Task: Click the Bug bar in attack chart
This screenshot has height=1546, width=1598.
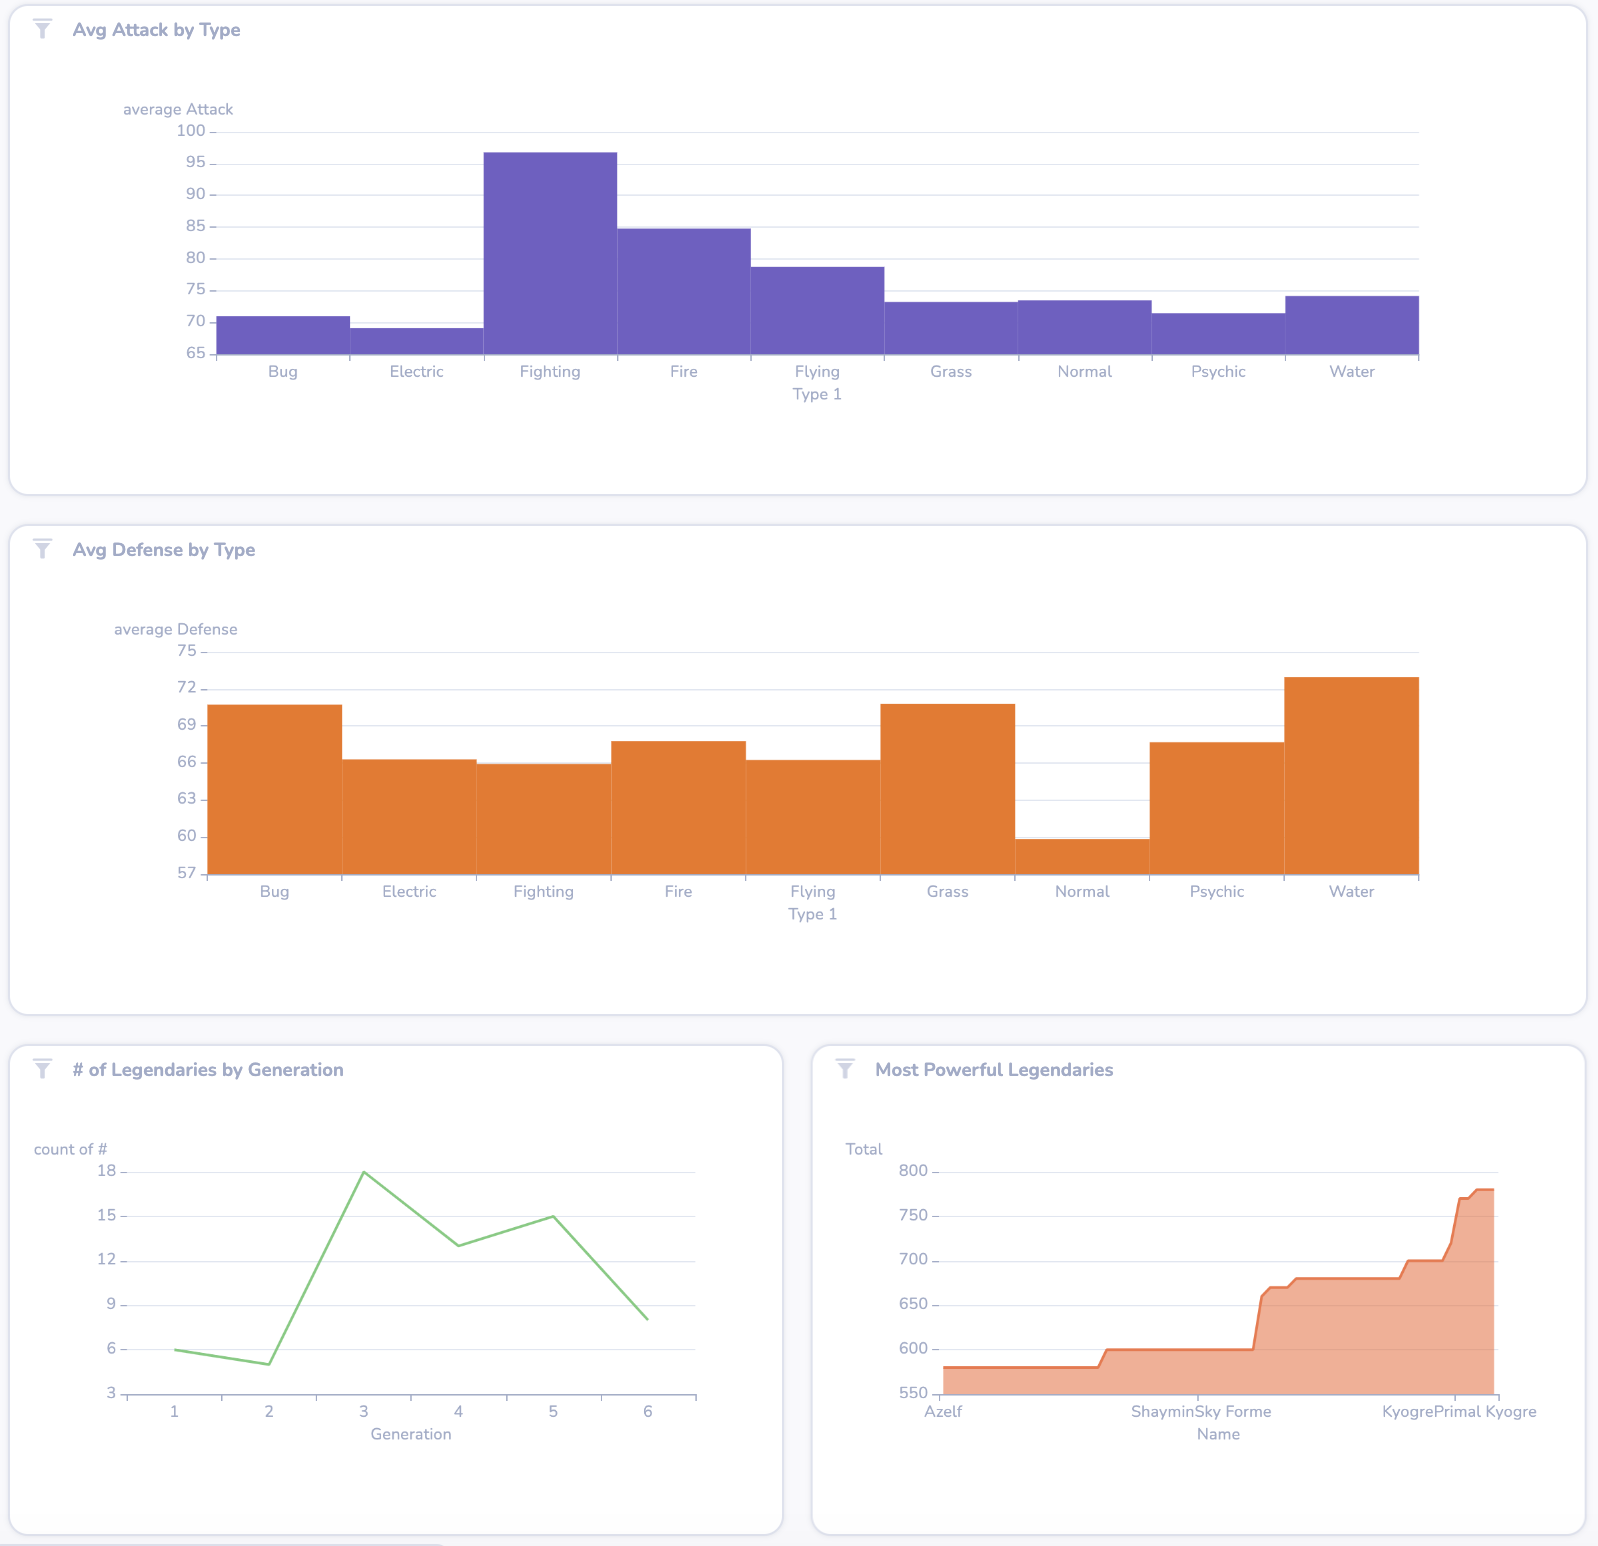Action: (x=283, y=336)
